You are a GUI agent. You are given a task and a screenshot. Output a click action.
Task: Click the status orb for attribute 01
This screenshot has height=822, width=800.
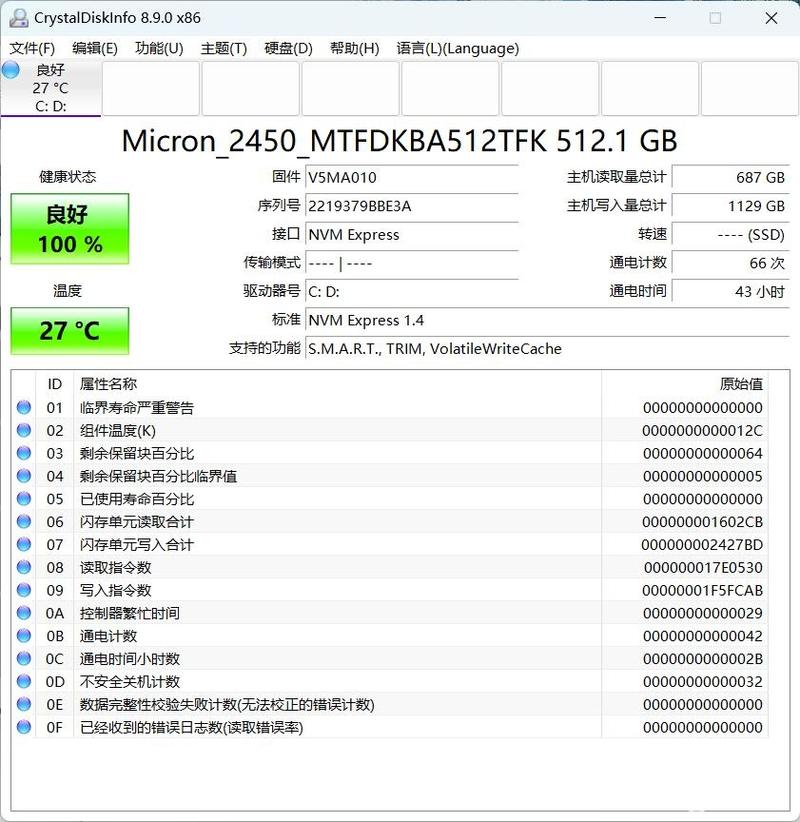[x=24, y=407]
